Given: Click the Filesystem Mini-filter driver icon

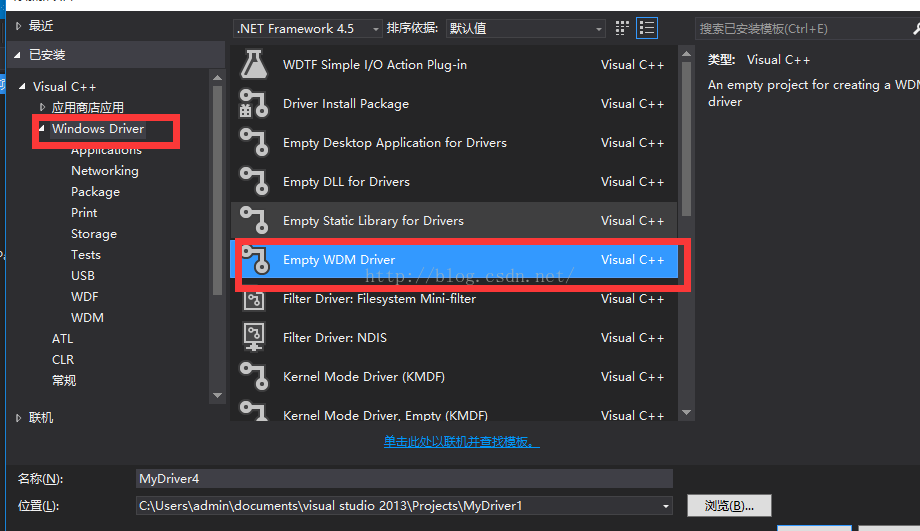Looking at the screenshot, I should click(254, 299).
